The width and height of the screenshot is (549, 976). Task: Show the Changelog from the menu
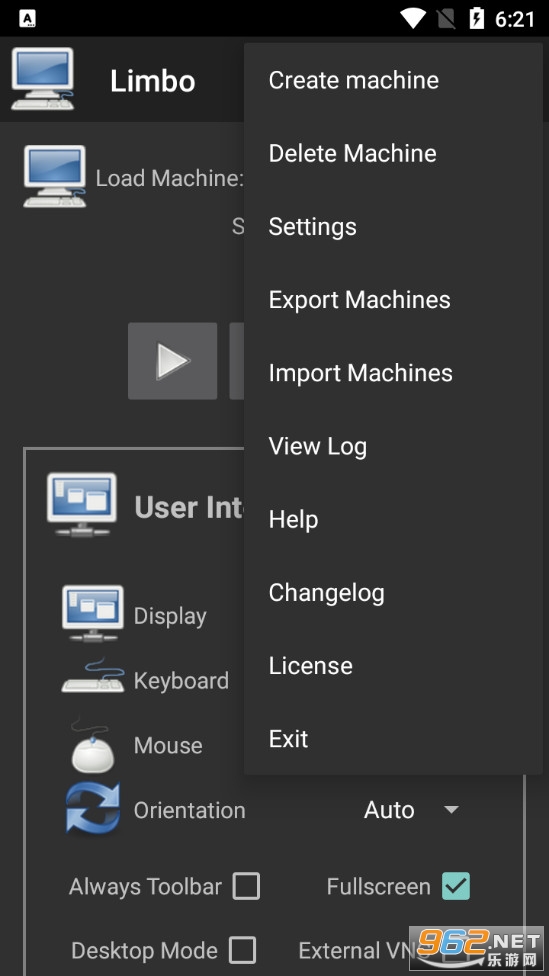pos(393,593)
